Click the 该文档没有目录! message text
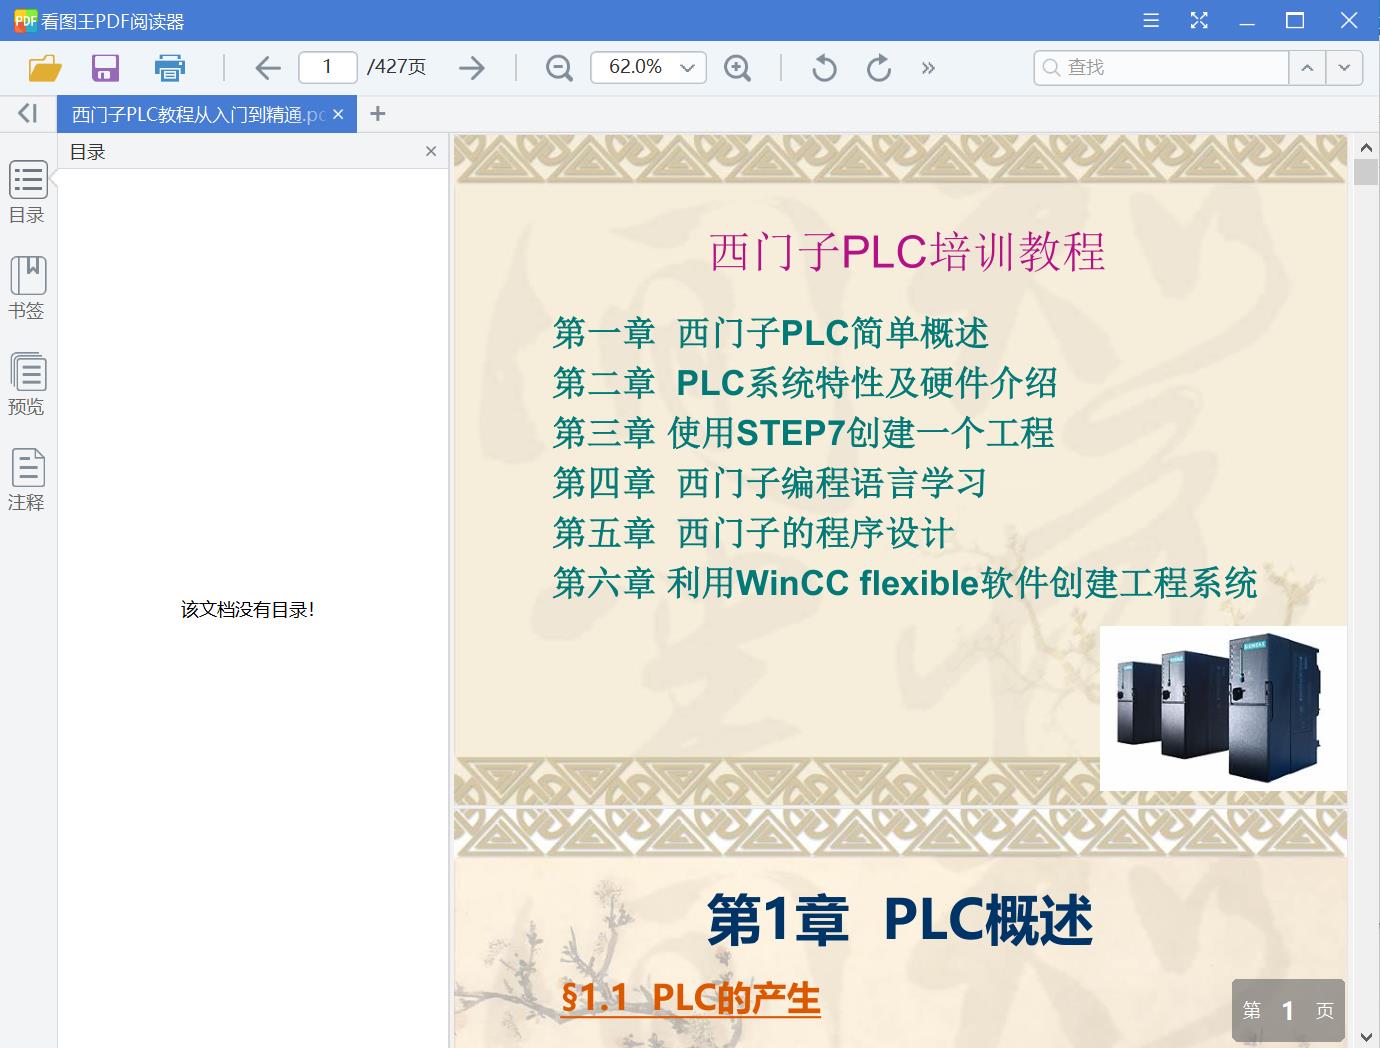 point(248,609)
